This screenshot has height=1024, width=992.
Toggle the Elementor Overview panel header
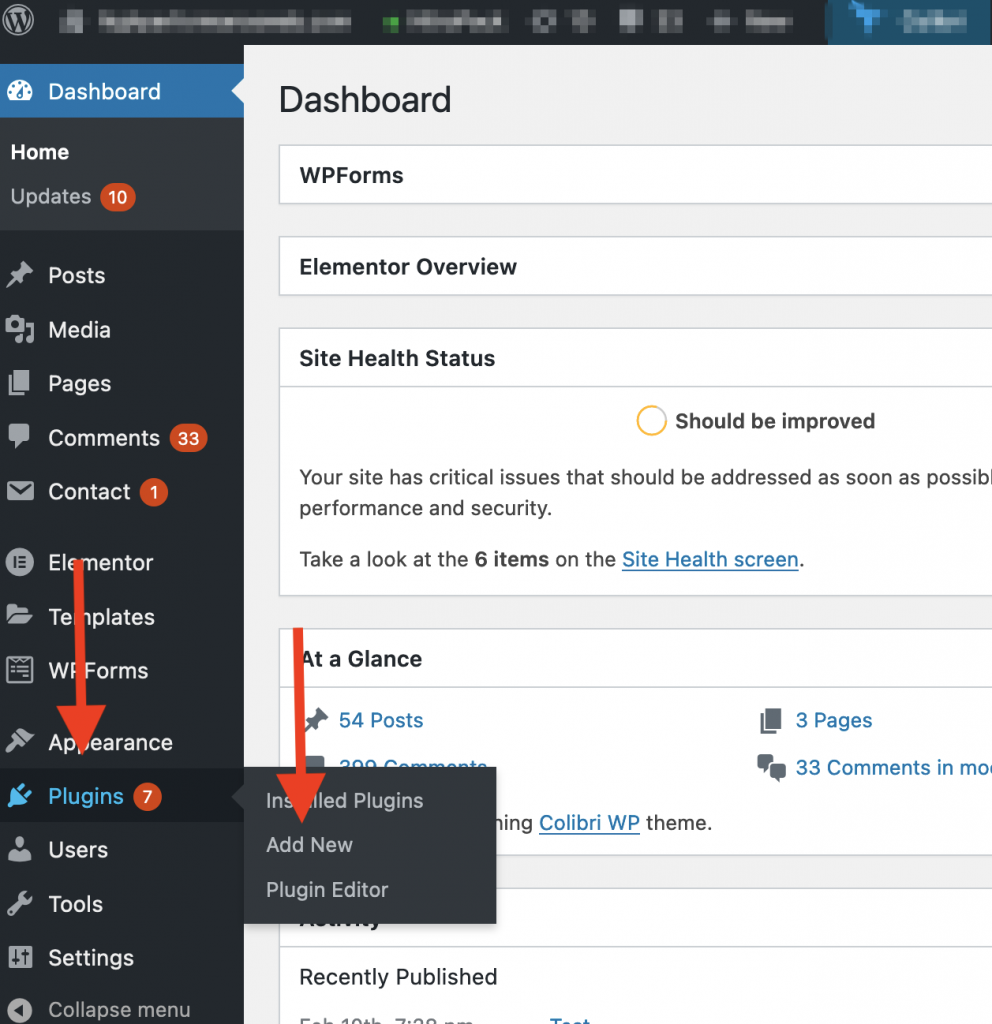click(x=635, y=266)
